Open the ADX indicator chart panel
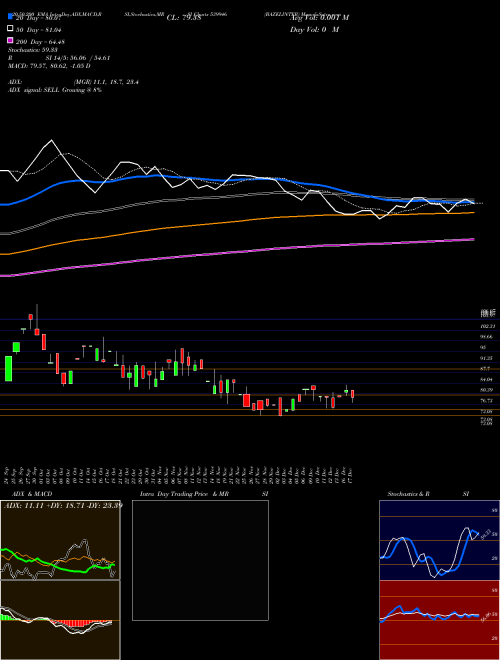500x660 pixels. click(x=60, y=540)
